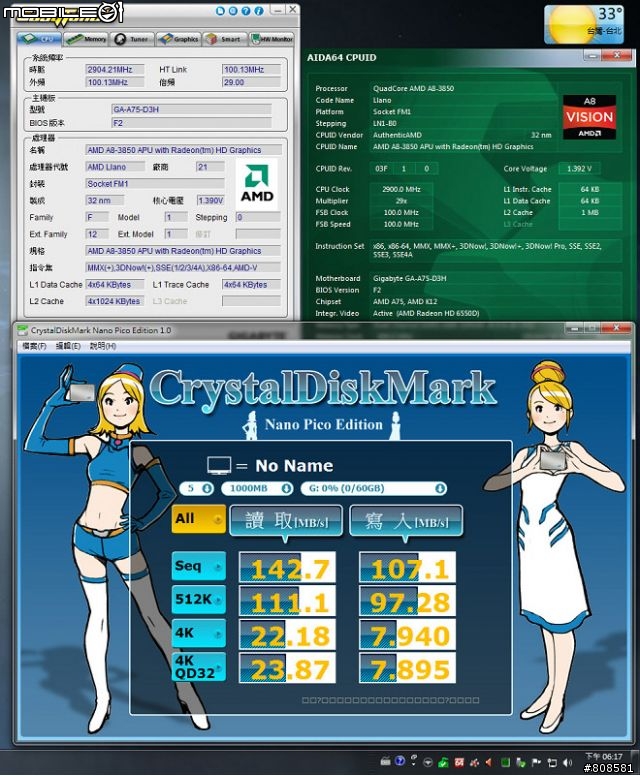Click the 讀取 [MB/s] read header
This screenshot has height=776, width=640.
286,521
